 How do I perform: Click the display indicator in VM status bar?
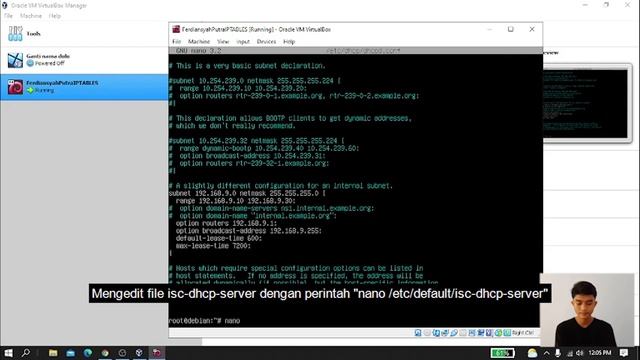tap(472, 333)
